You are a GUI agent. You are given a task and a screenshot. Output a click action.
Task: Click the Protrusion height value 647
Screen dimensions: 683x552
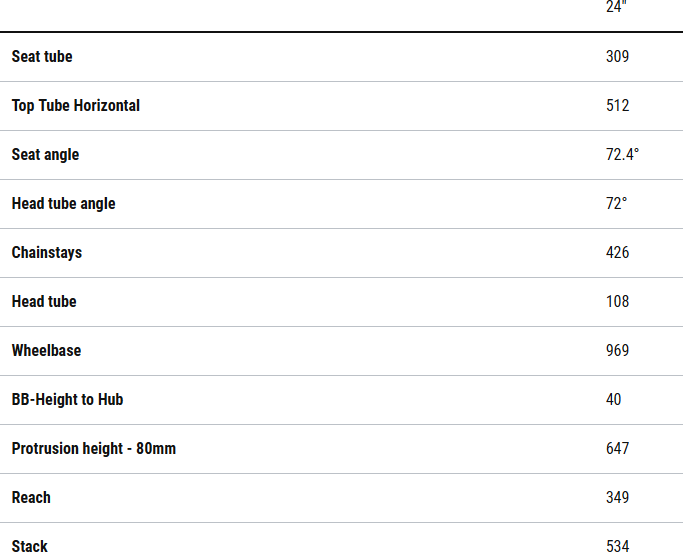[618, 449]
